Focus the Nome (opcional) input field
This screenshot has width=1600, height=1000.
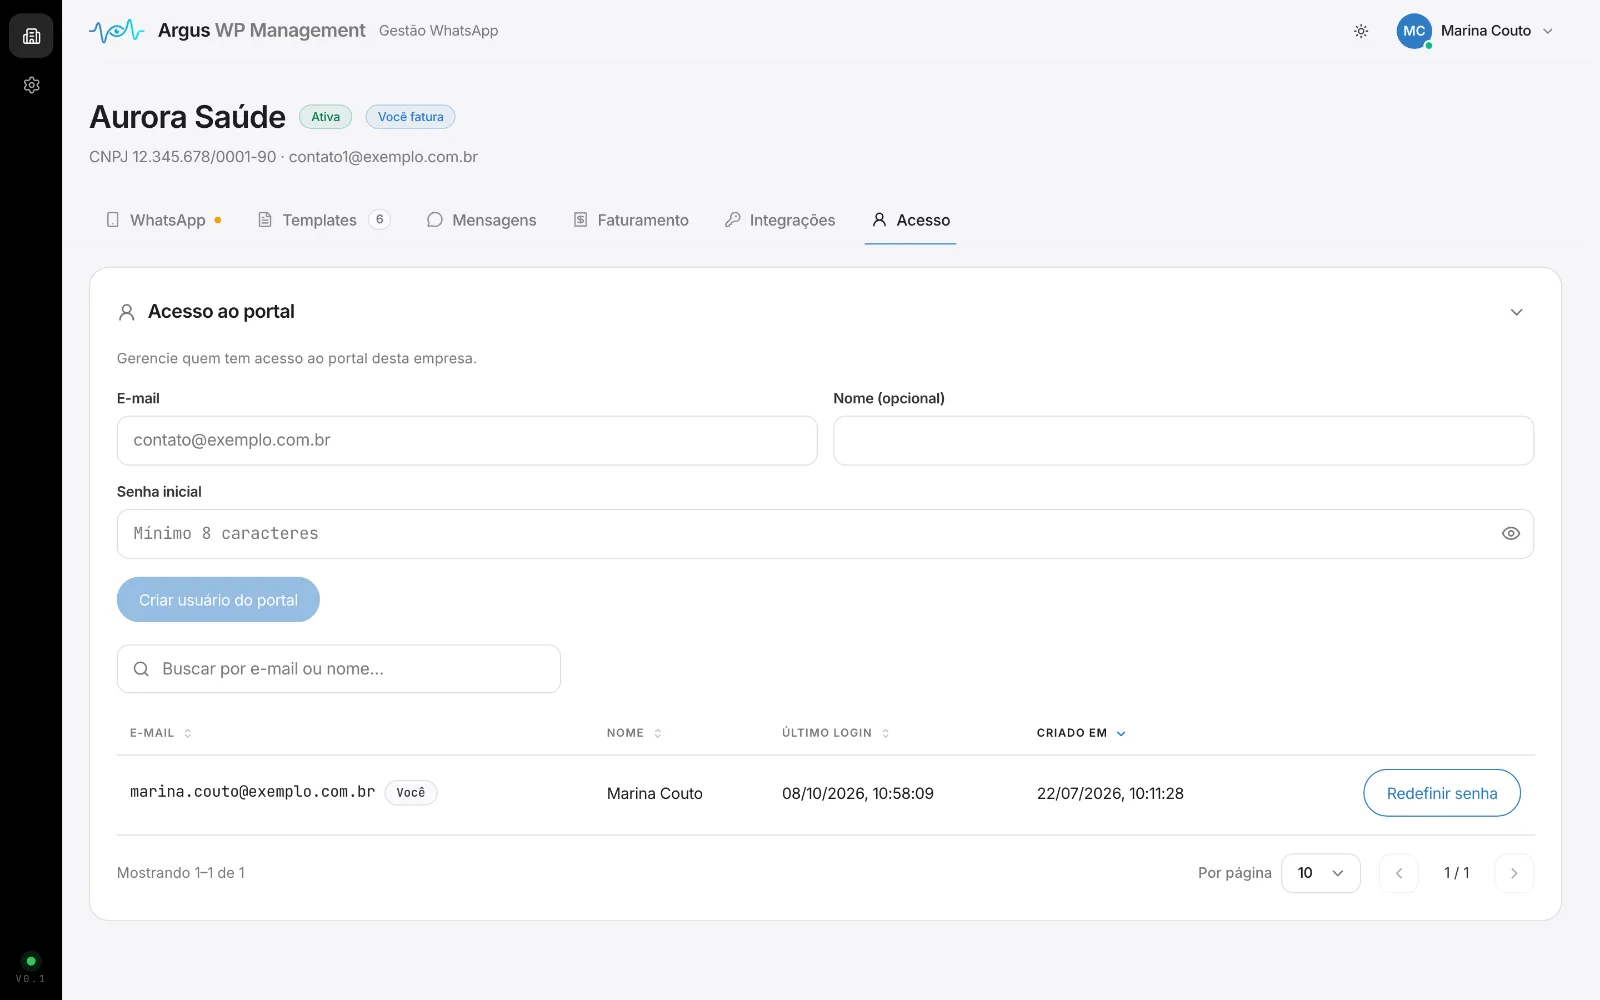(x=1183, y=441)
